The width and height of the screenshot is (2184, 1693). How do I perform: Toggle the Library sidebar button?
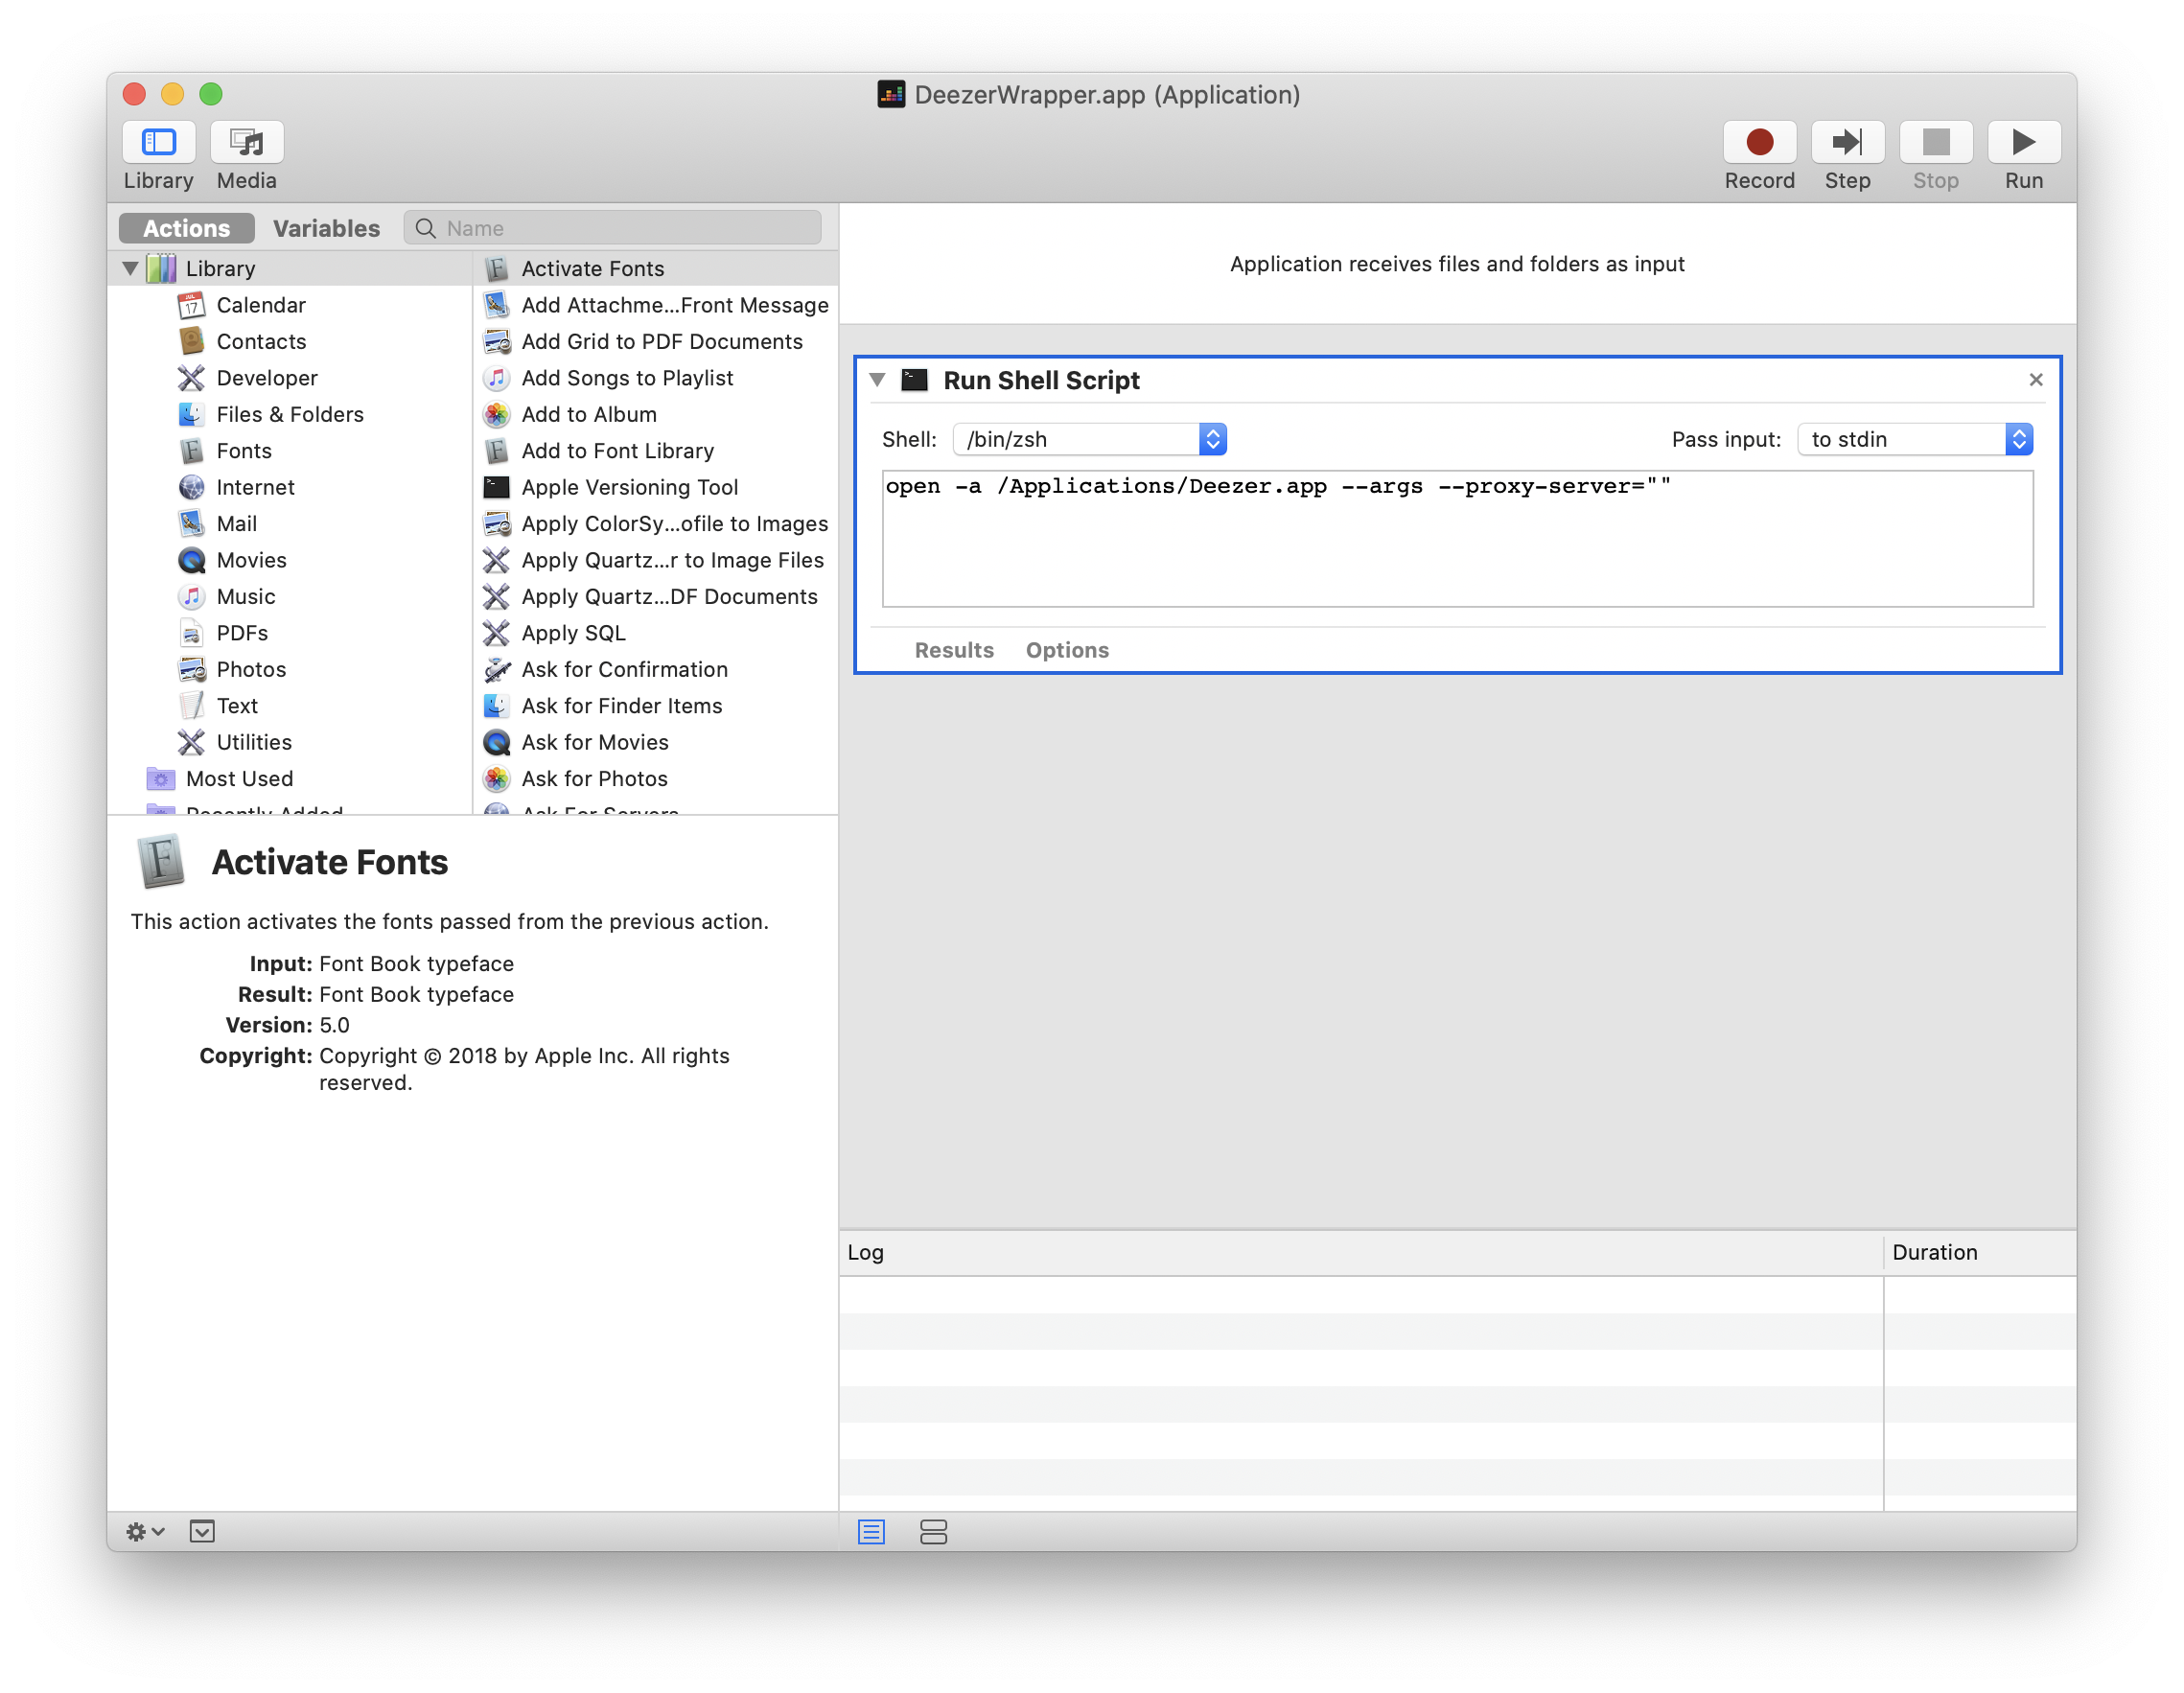click(159, 143)
